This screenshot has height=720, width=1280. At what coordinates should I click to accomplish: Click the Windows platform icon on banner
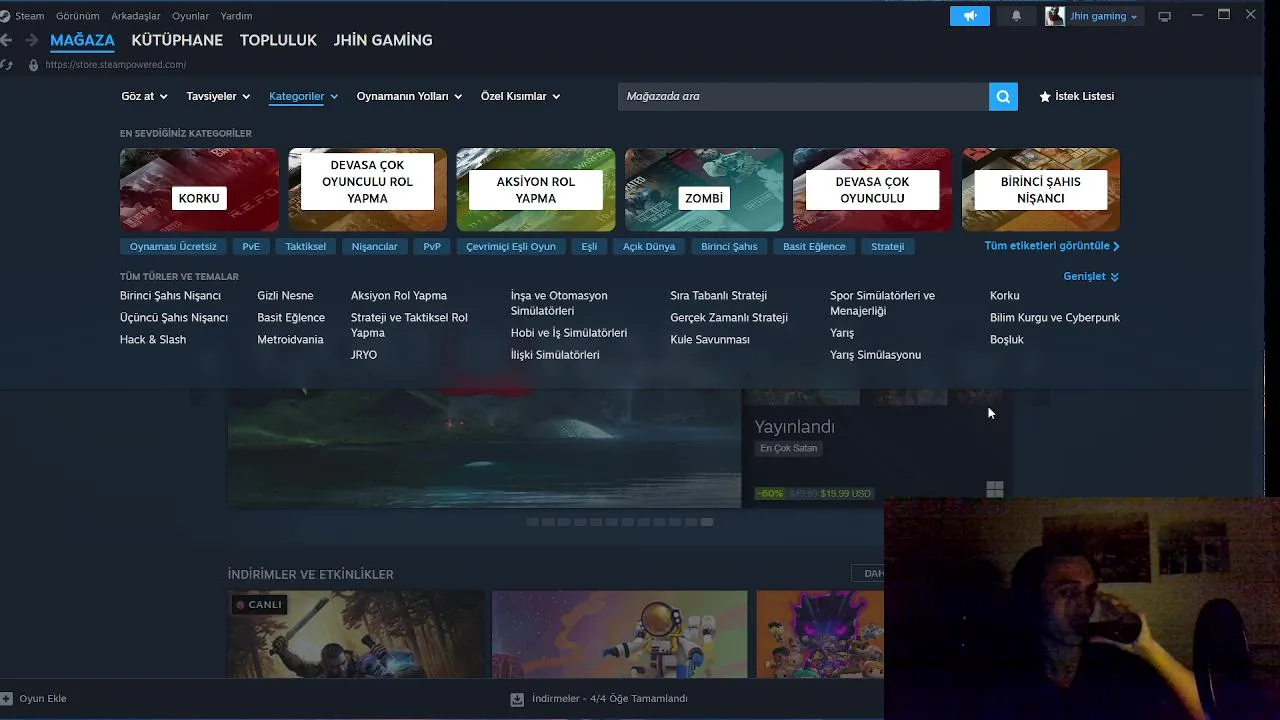pos(994,489)
